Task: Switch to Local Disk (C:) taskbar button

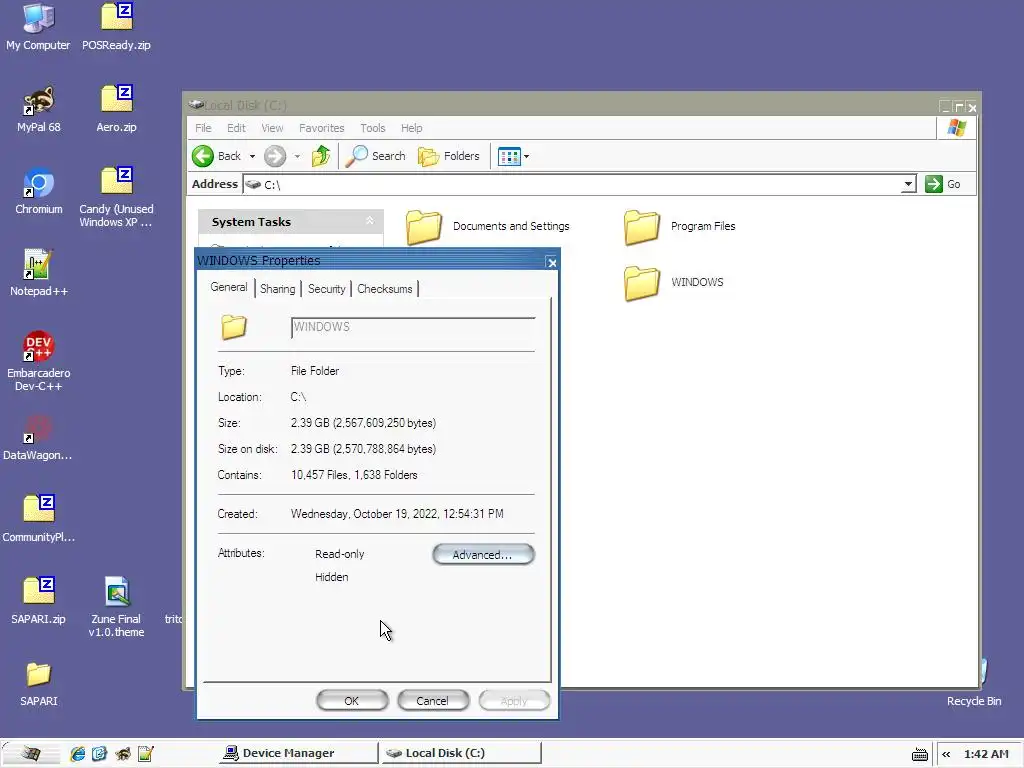Action: pyautogui.click(x=462, y=753)
